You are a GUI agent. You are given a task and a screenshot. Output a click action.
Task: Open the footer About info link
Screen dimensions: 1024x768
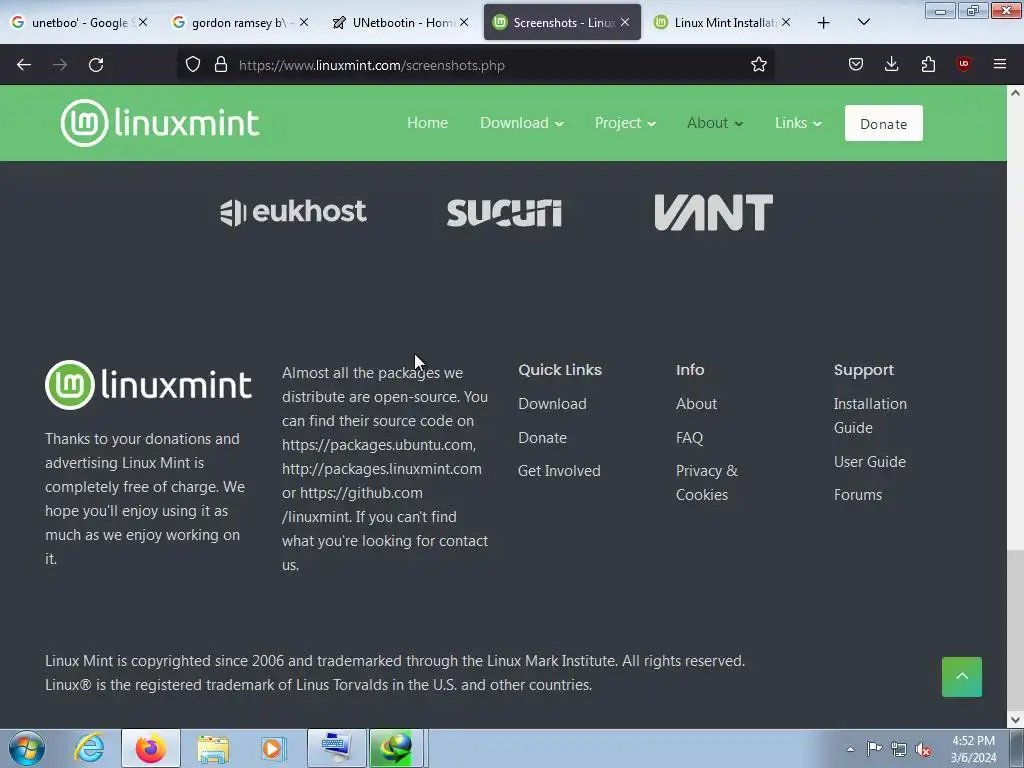pos(696,404)
